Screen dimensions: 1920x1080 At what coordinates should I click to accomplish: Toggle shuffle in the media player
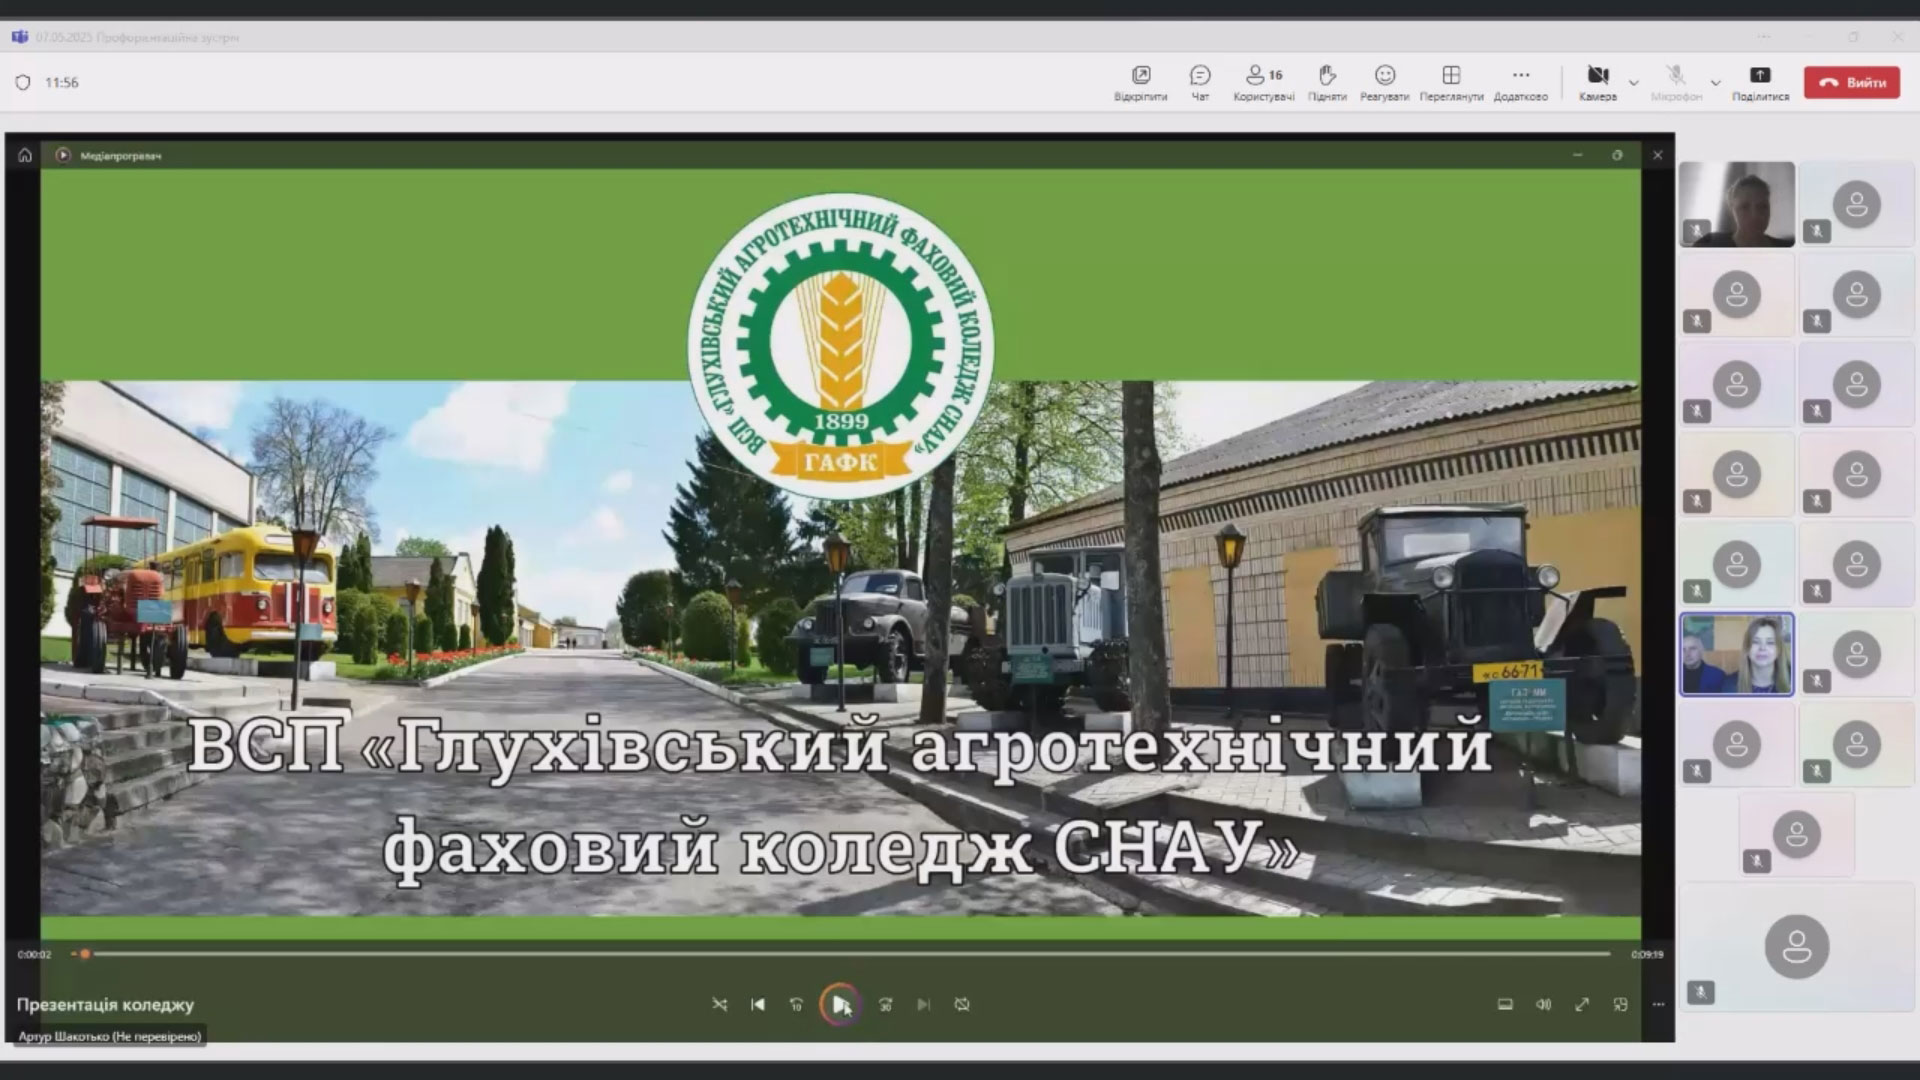click(x=719, y=1004)
